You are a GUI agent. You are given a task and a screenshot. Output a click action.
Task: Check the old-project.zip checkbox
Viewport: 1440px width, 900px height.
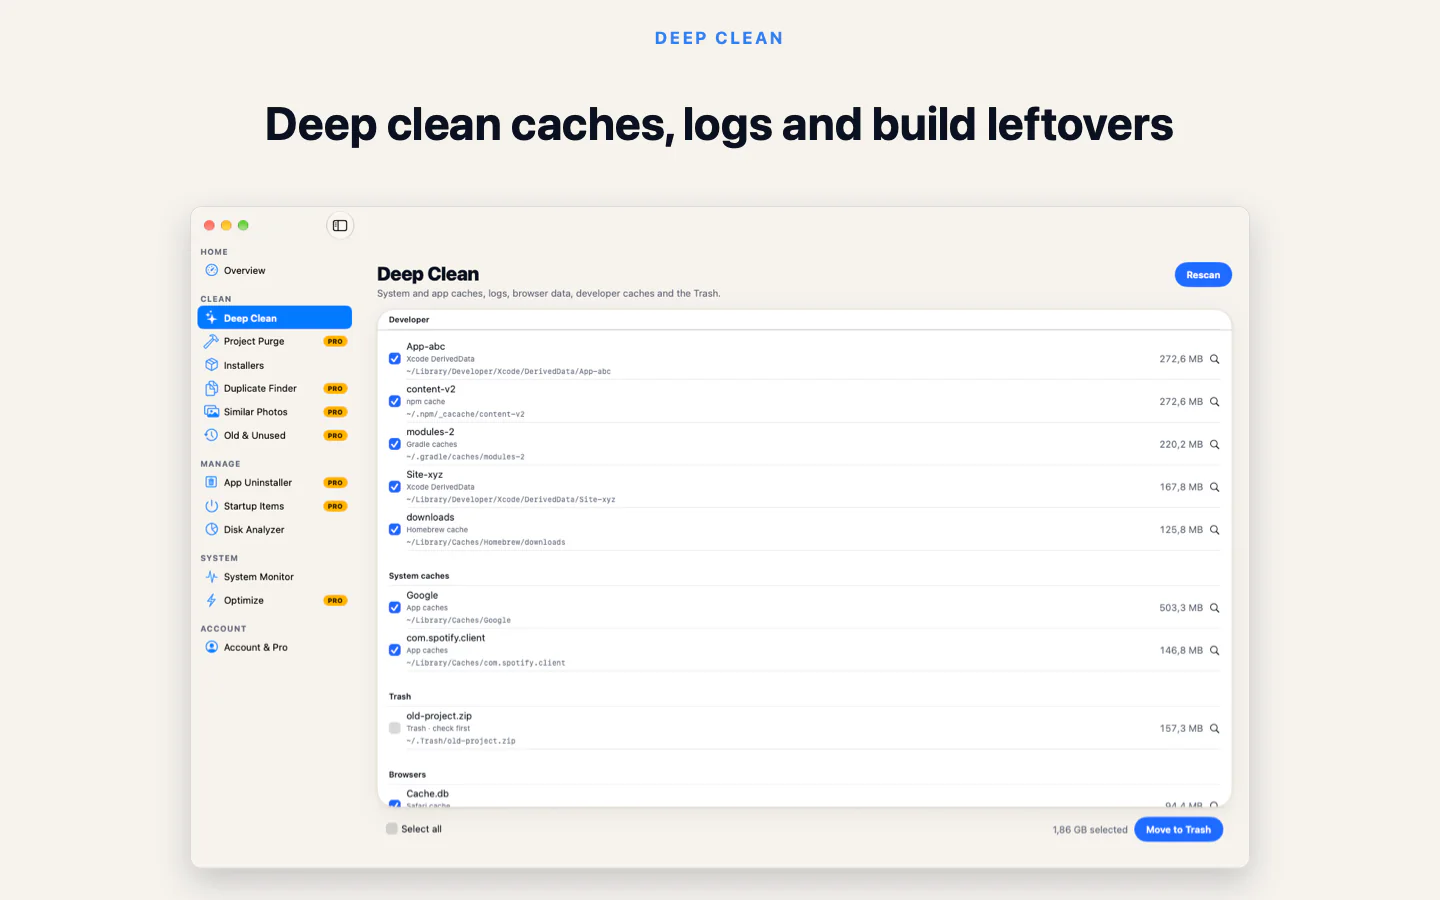[x=395, y=728]
